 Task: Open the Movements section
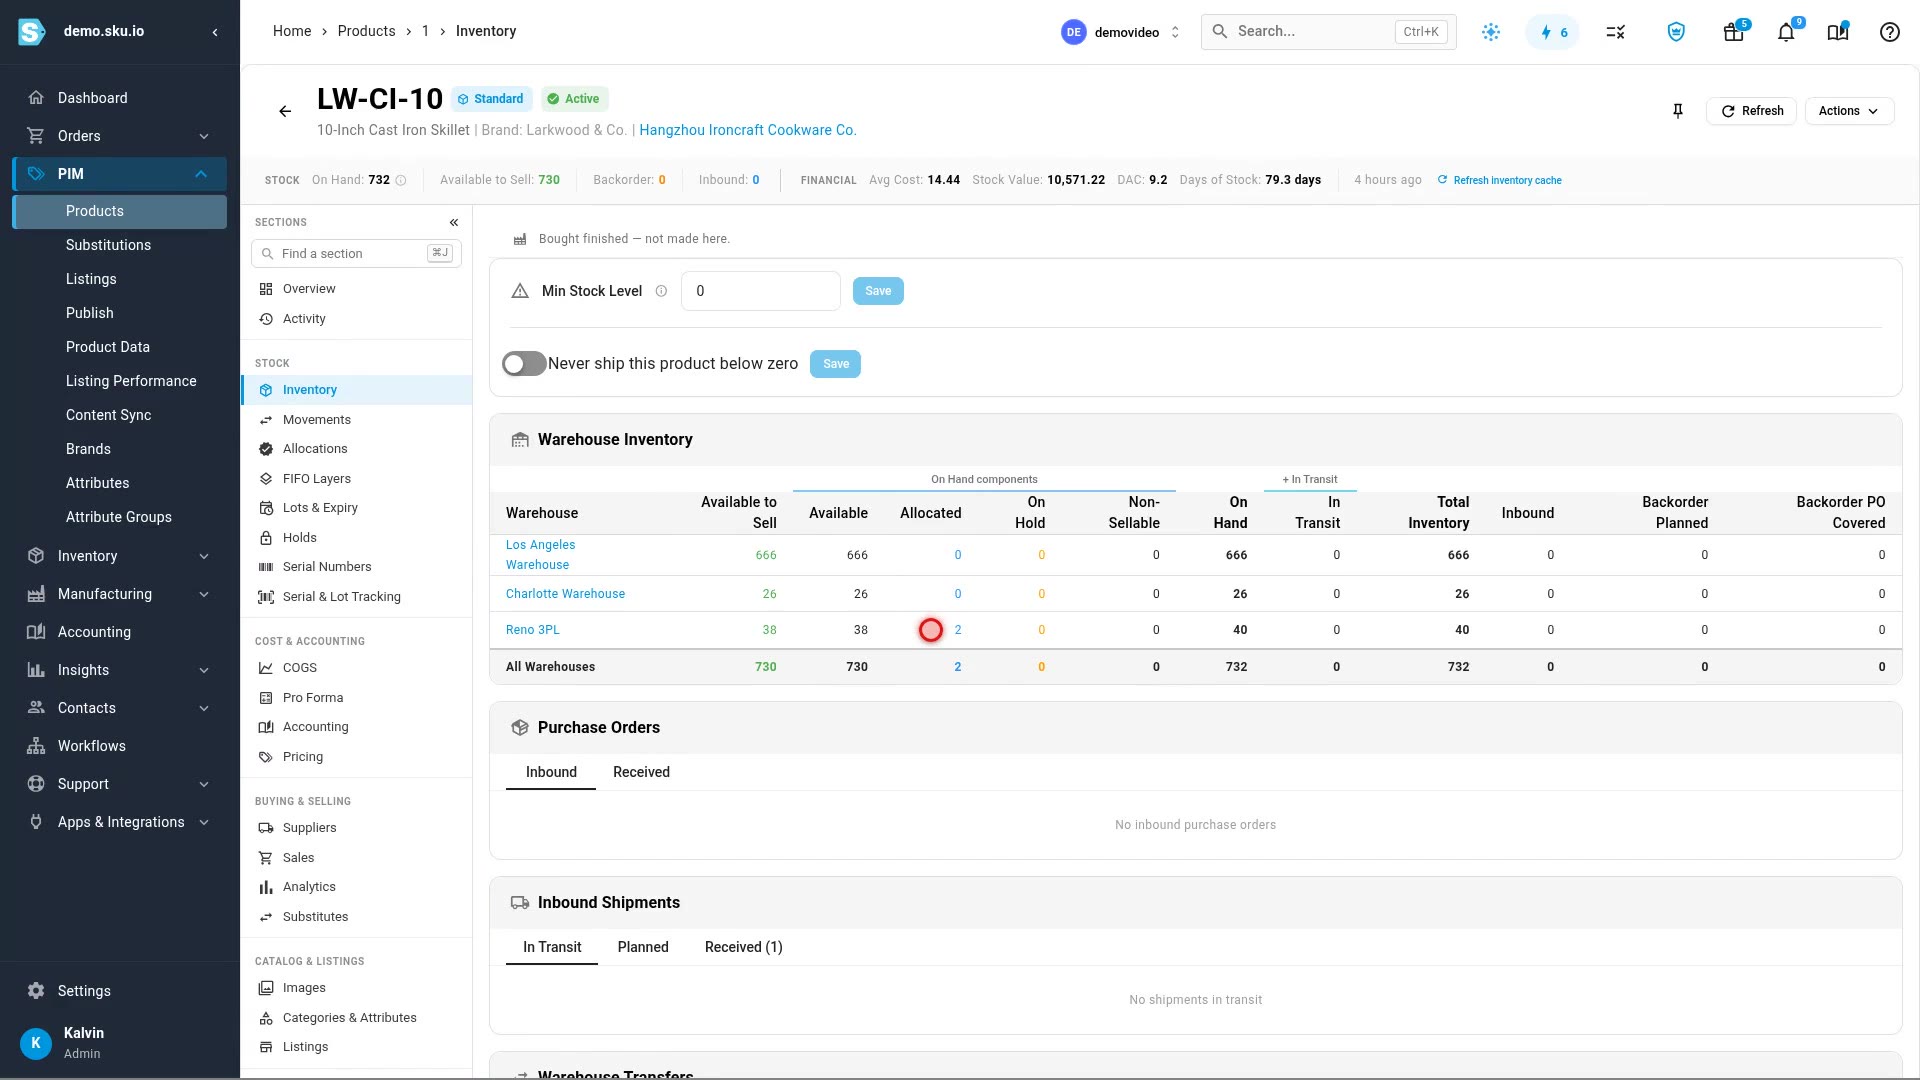(356, 420)
